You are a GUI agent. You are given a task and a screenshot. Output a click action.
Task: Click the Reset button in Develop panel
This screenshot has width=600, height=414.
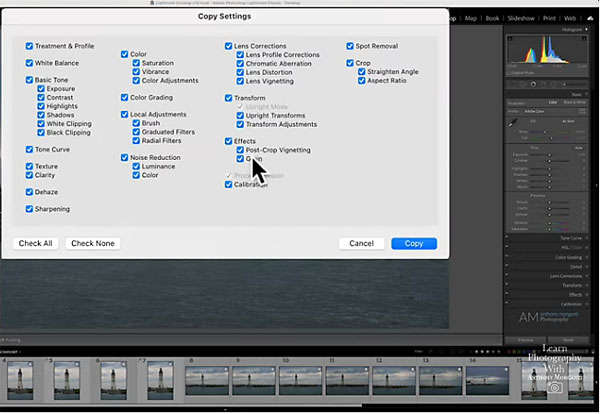pyautogui.click(x=568, y=340)
